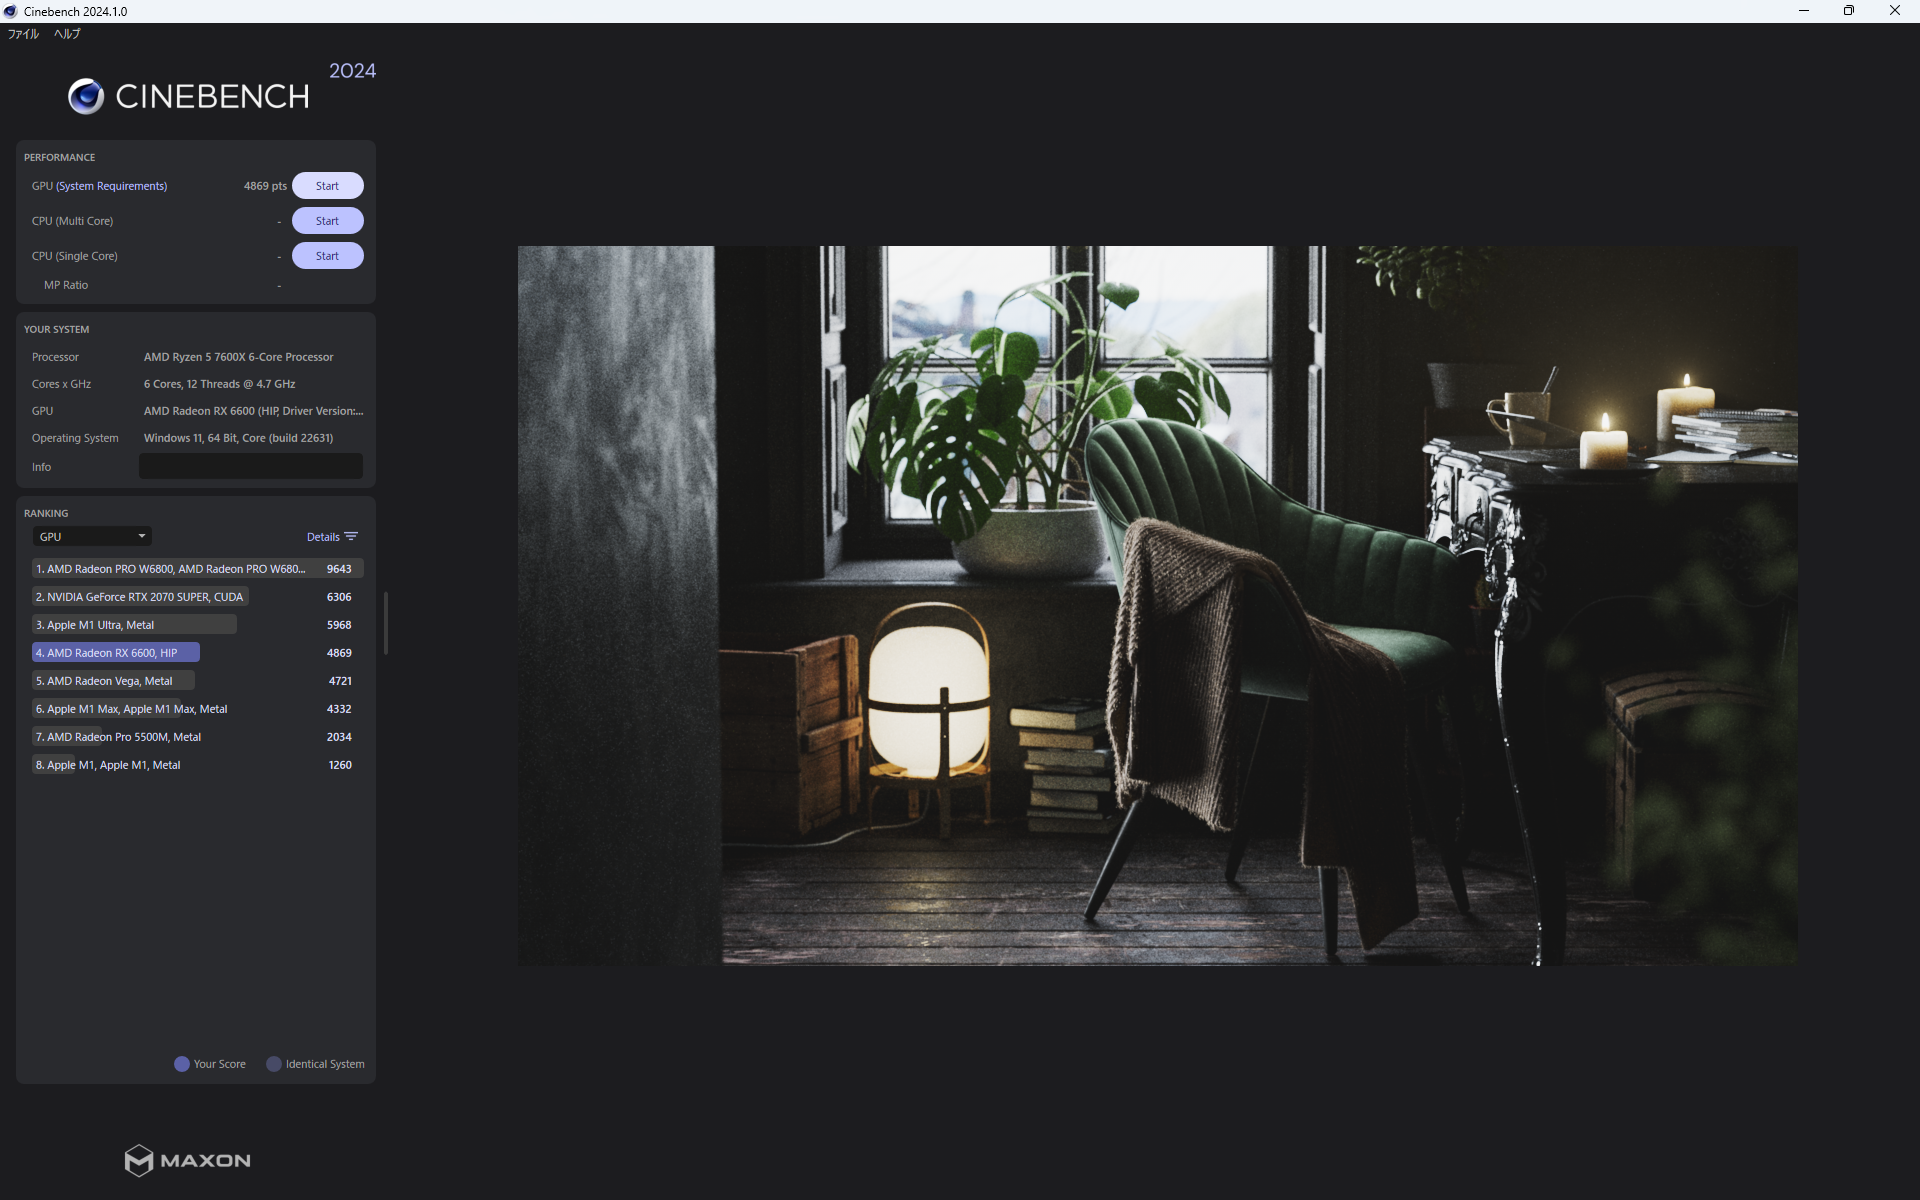This screenshot has width=1920, height=1200.
Task: Click the Your Score legend dot
Action: point(182,1064)
